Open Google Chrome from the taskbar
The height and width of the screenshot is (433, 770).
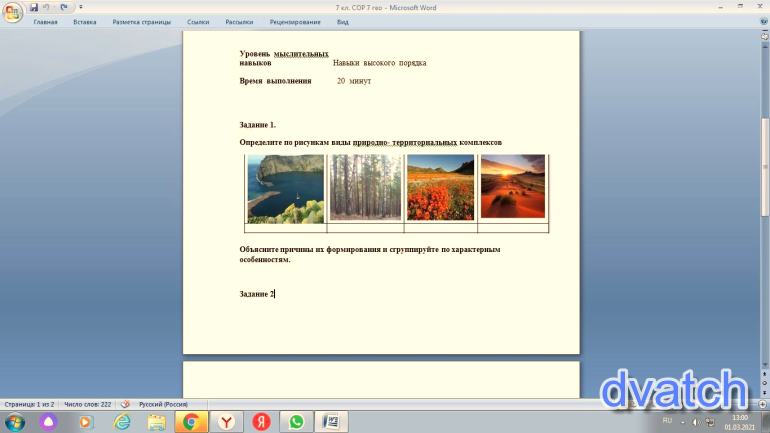[x=191, y=422]
